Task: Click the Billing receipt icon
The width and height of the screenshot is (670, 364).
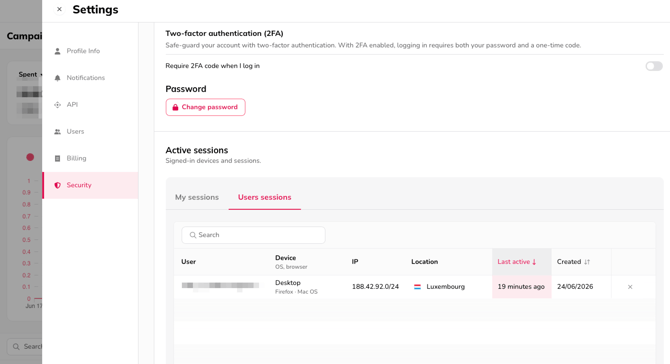Action: (57, 159)
